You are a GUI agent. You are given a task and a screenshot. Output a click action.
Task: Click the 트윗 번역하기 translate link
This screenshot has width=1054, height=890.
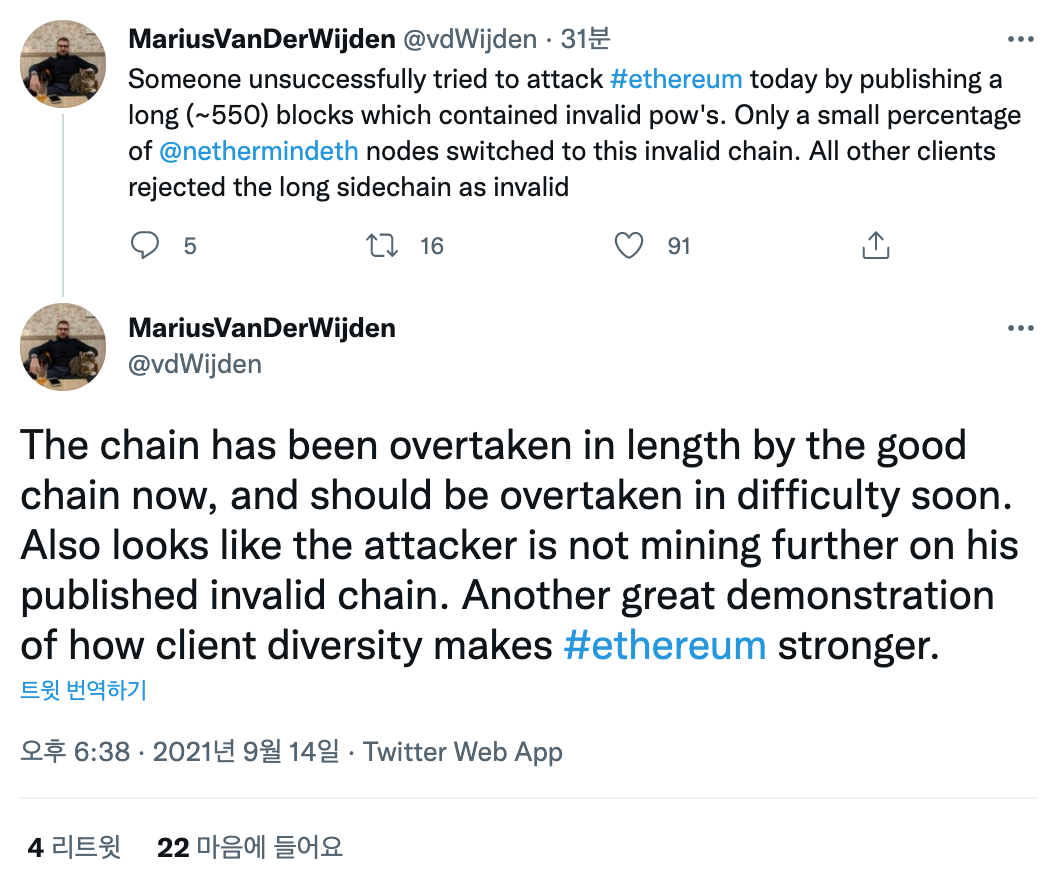point(84,691)
